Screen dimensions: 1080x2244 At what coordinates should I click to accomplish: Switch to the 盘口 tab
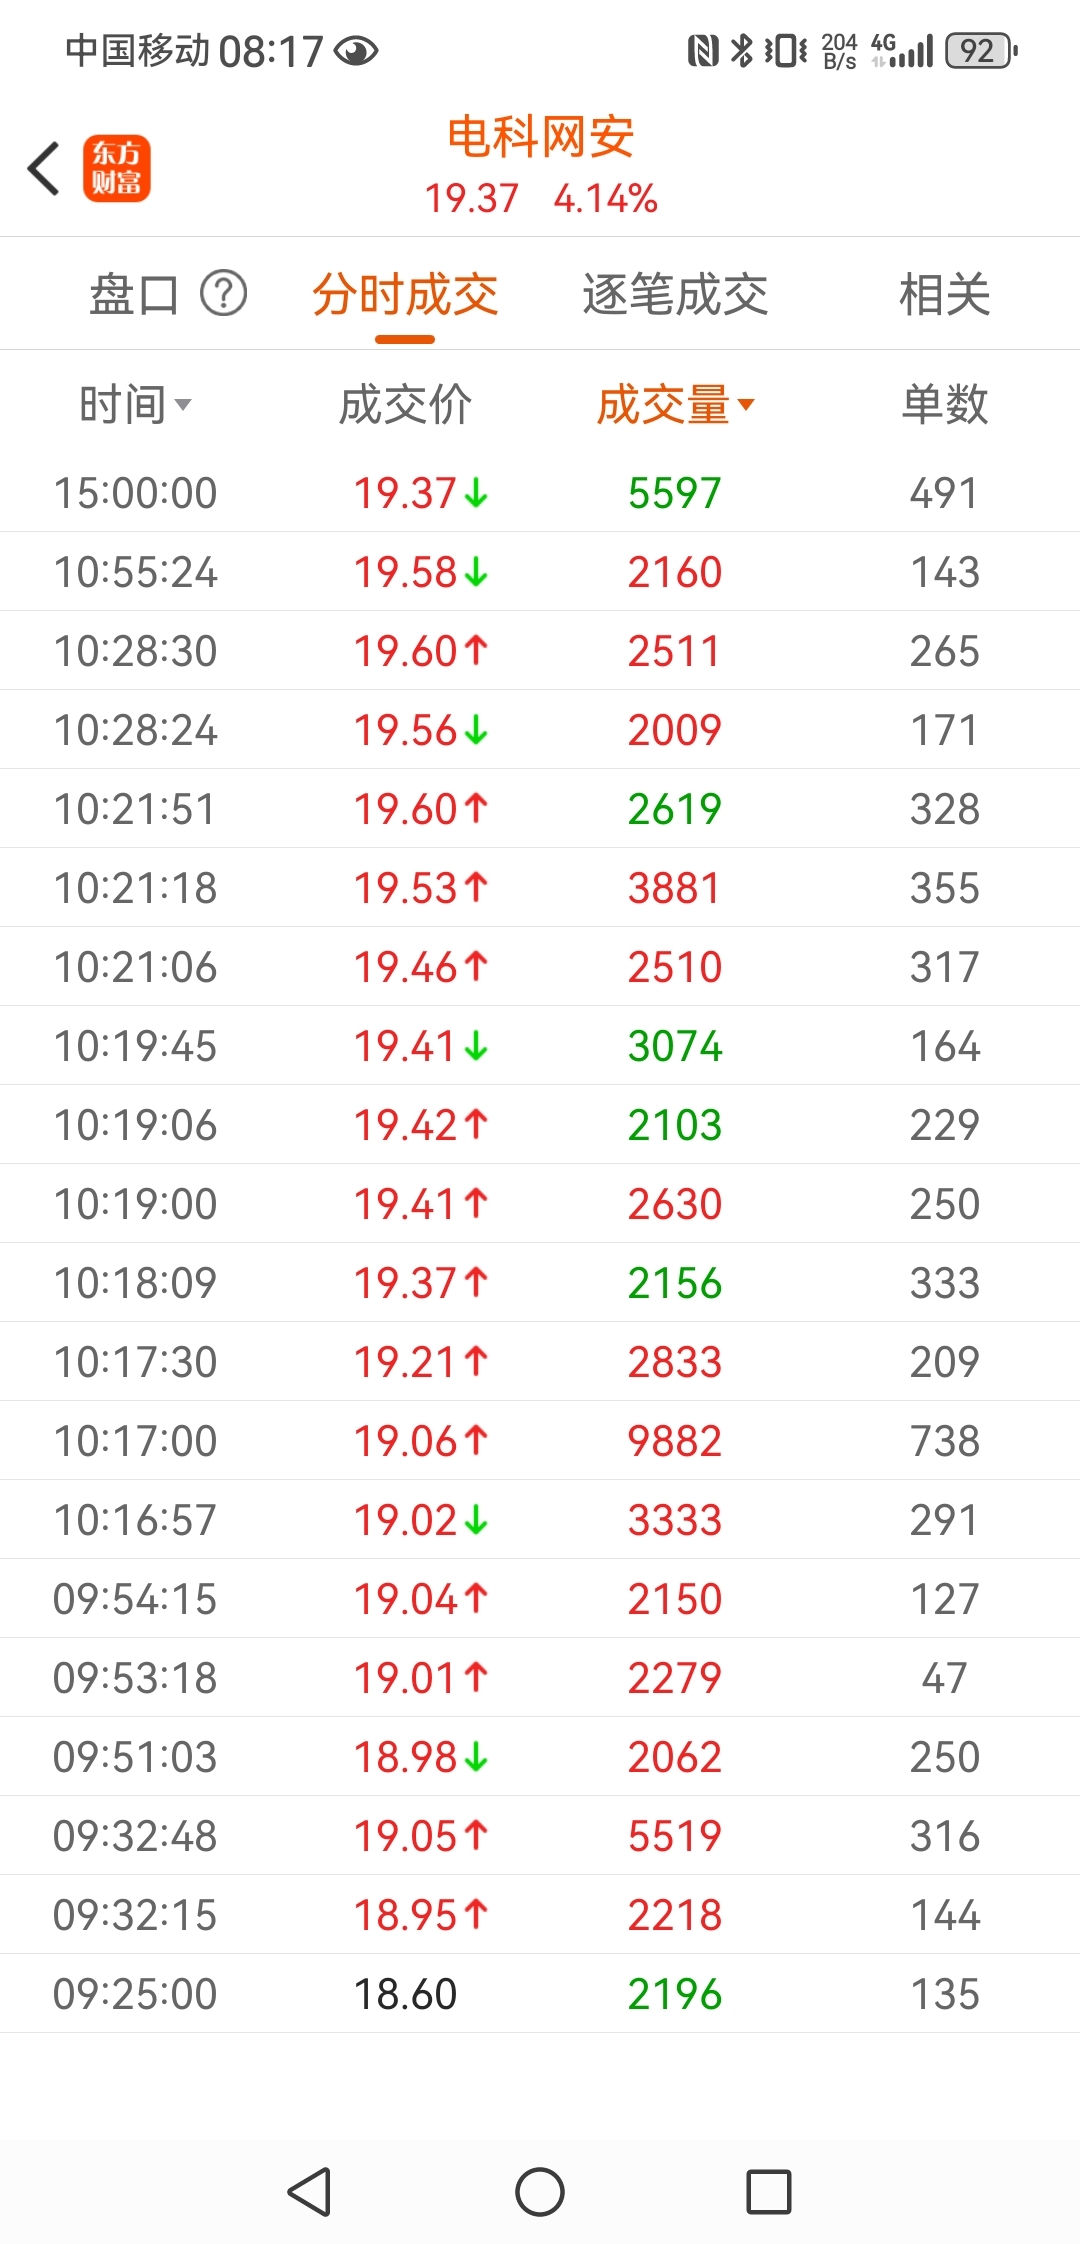tap(134, 294)
